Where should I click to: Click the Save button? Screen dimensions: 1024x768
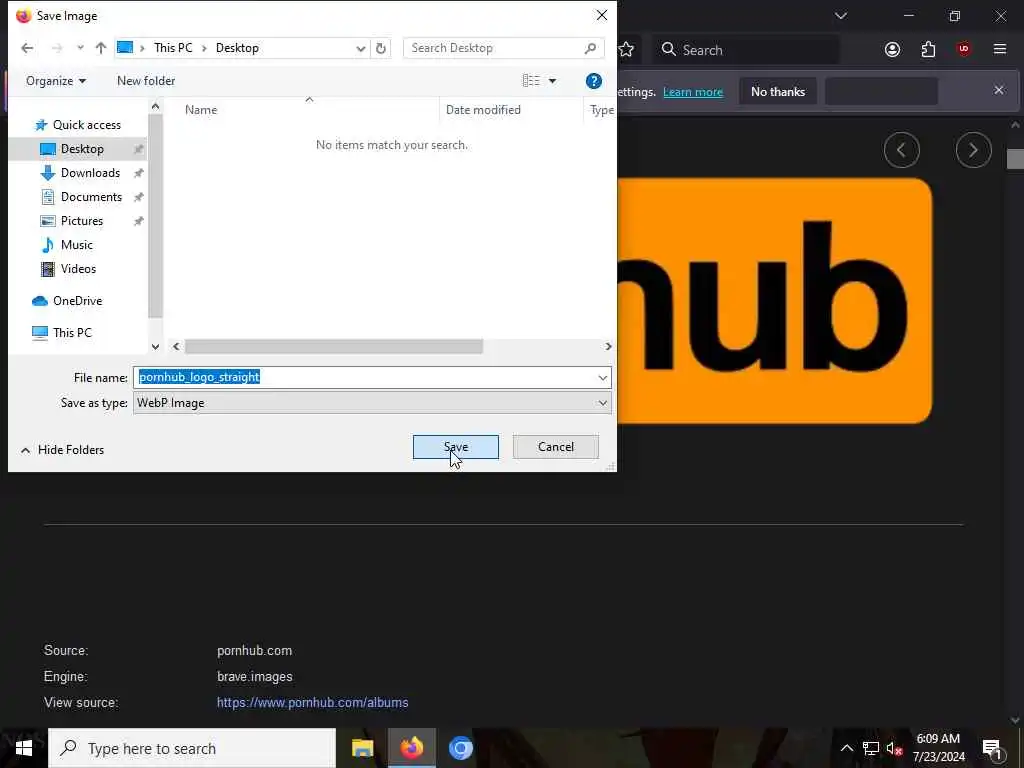(x=456, y=447)
